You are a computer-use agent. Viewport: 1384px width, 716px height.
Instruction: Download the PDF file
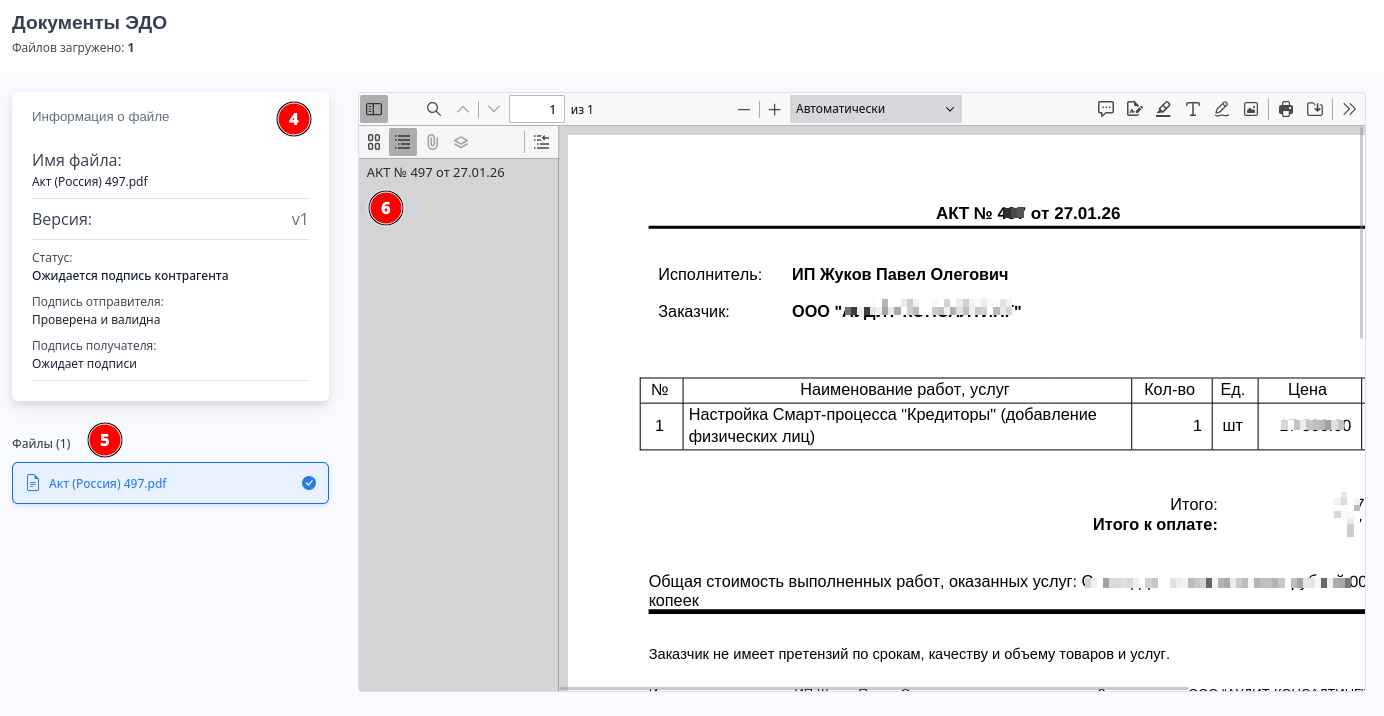click(1315, 109)
